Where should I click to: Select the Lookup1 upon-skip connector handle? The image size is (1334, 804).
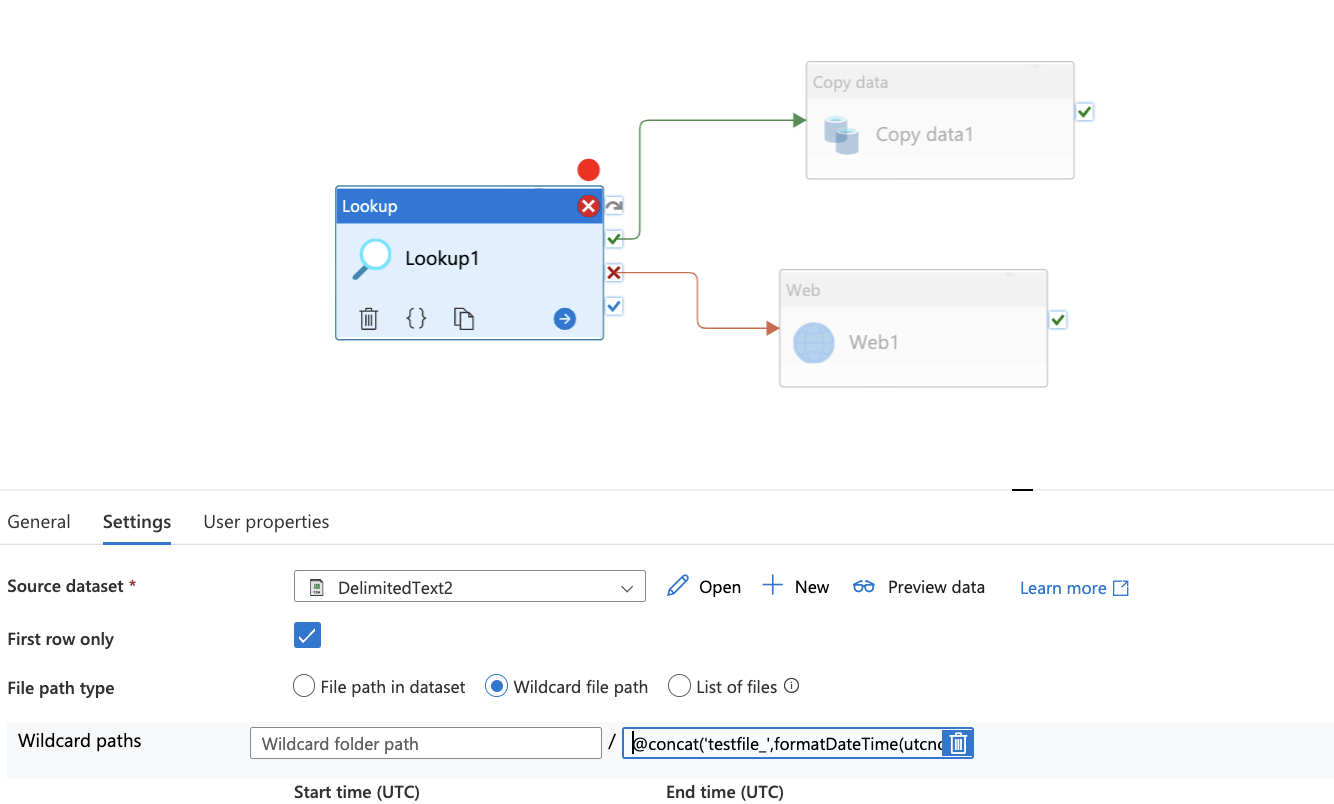tap(614, 206)
